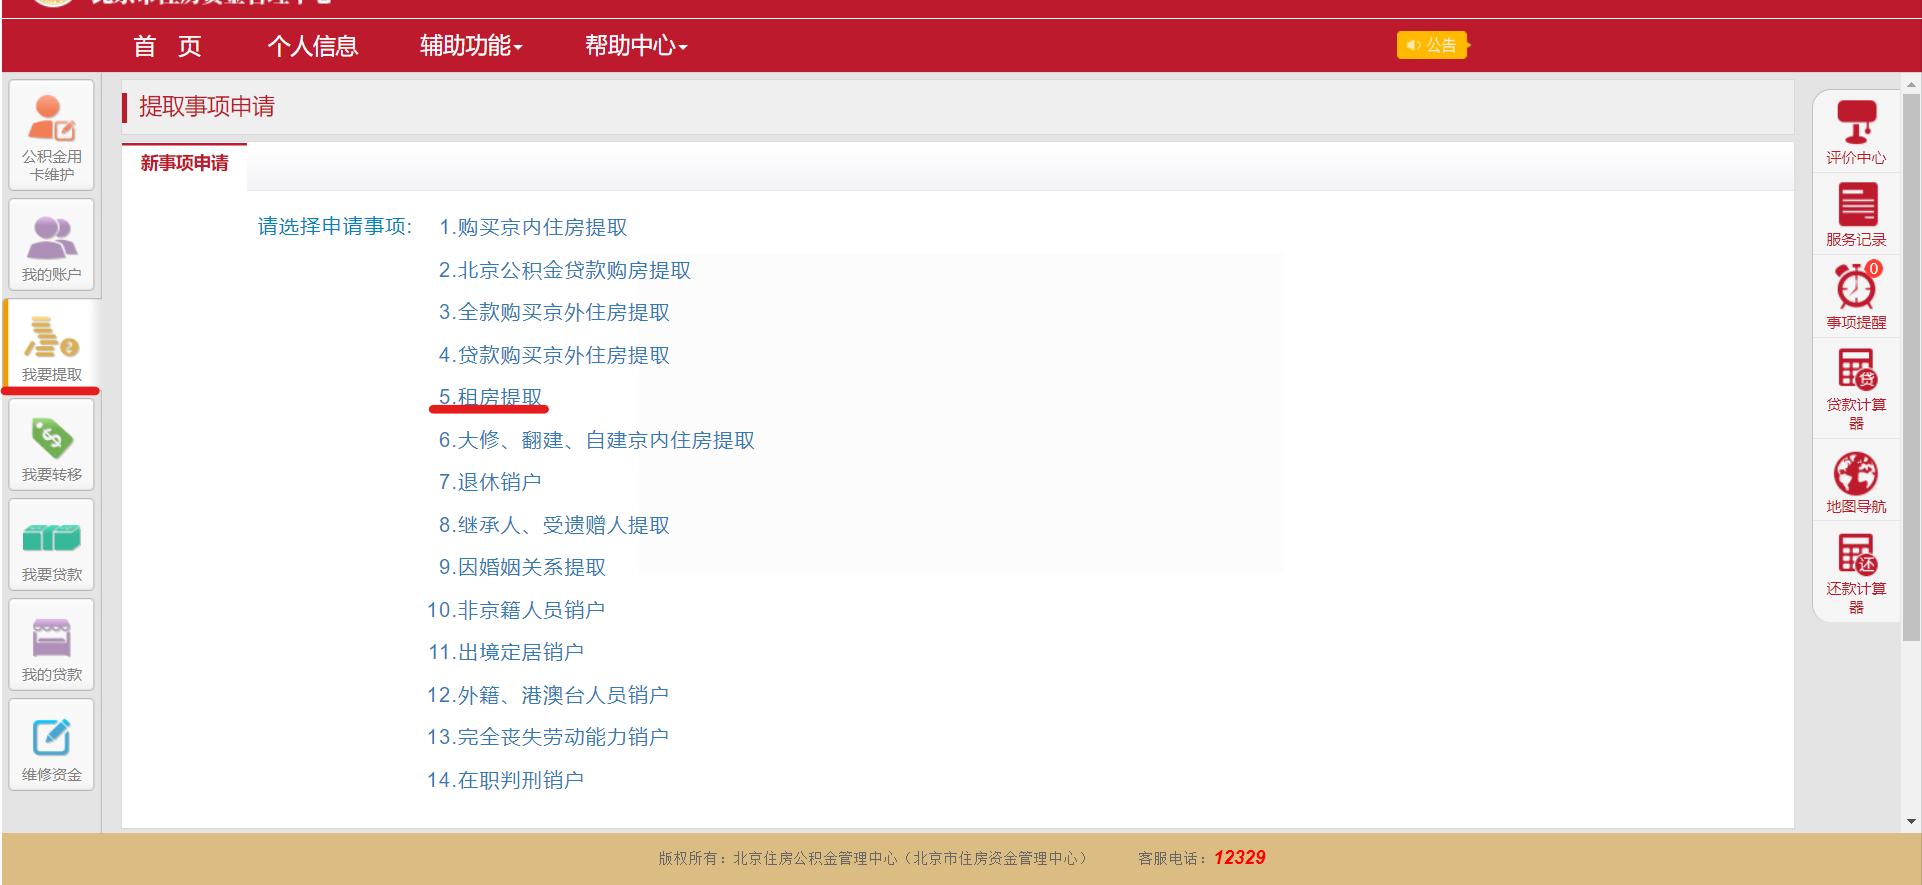This screenshot has height=885, width=1922.
Task: Open 事项提醒 alarm clock icon
Action: coord(1856,297)
